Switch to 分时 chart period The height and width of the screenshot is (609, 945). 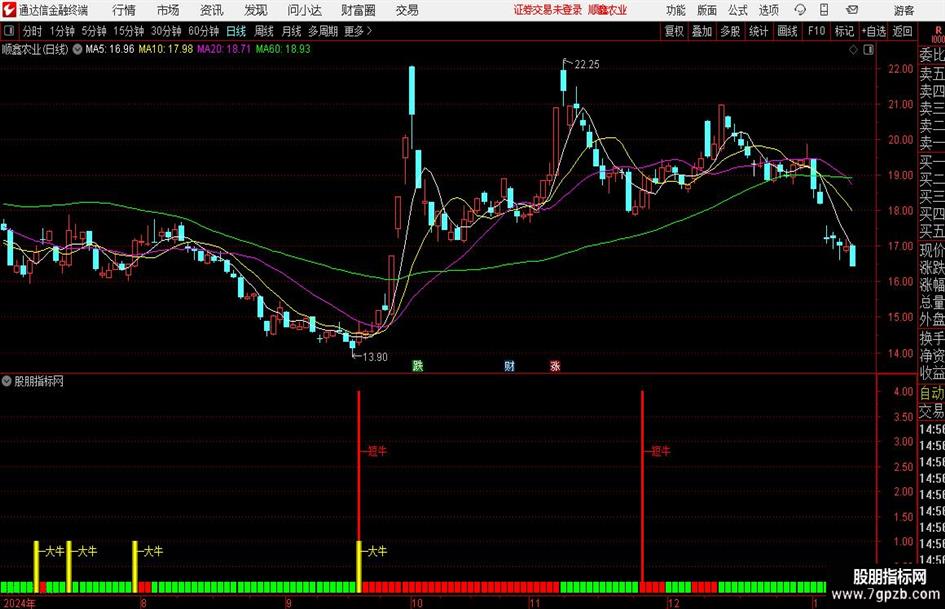coord(33,31)
